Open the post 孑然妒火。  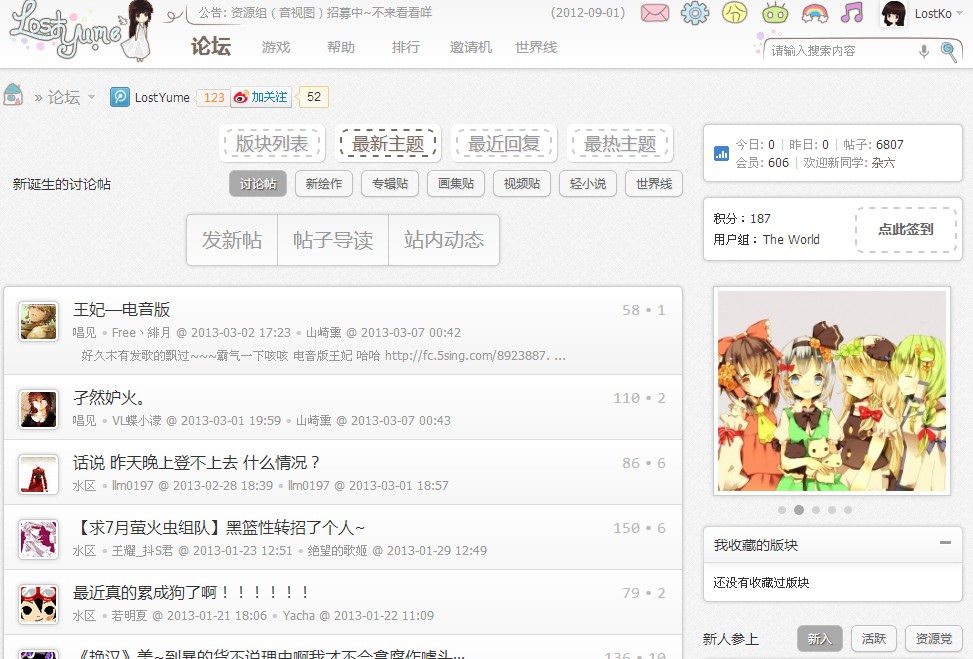click(109, 398)
